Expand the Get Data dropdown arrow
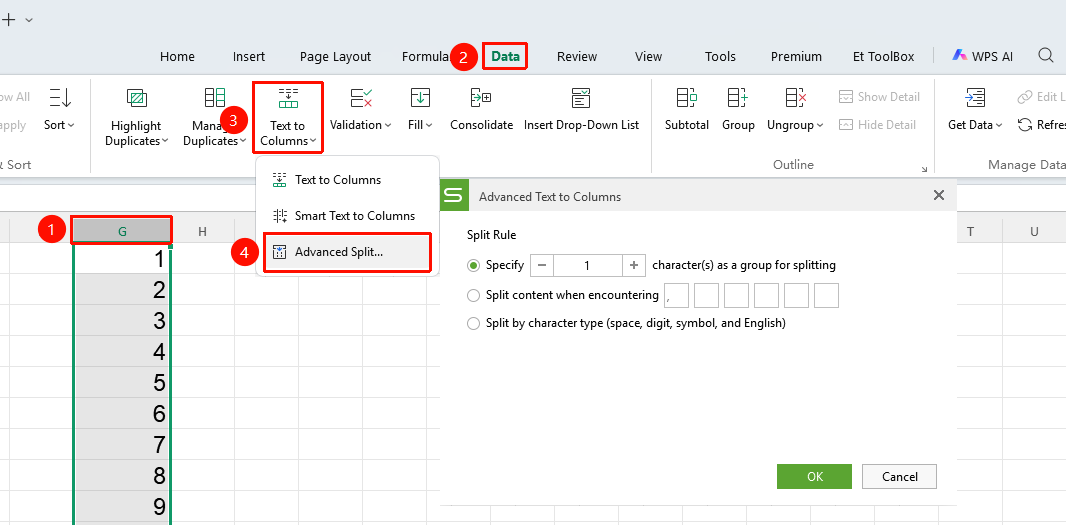 (x=999, y=125)
